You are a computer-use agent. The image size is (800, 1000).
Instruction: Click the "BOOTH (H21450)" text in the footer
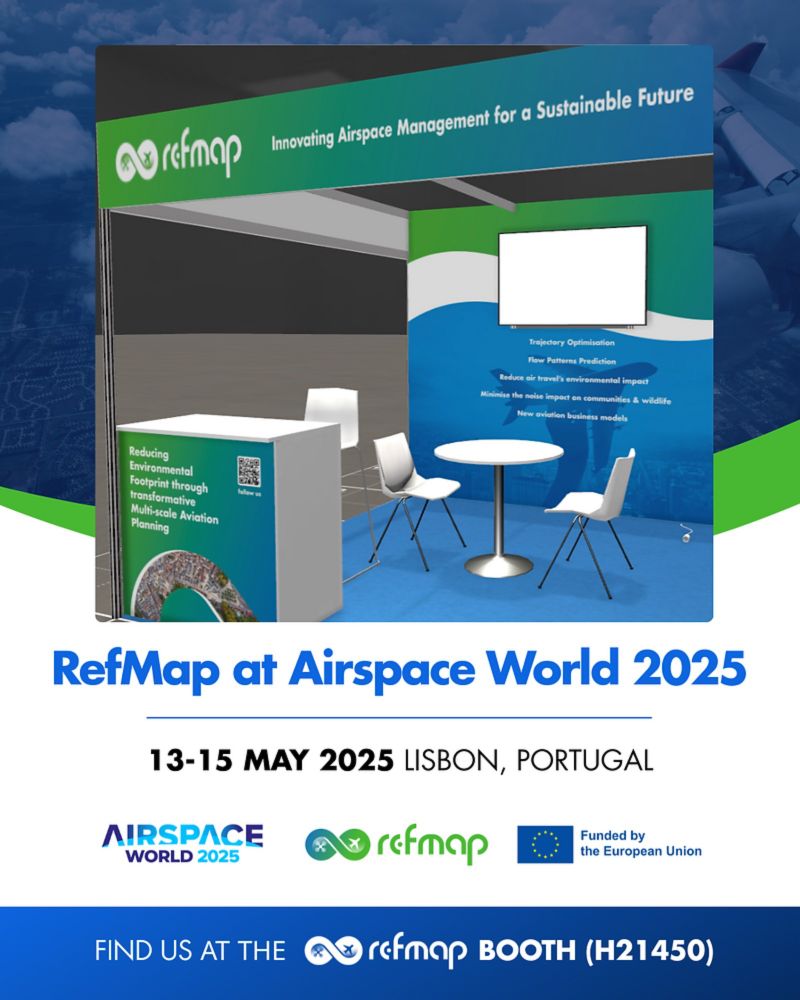tap(596, 950)
